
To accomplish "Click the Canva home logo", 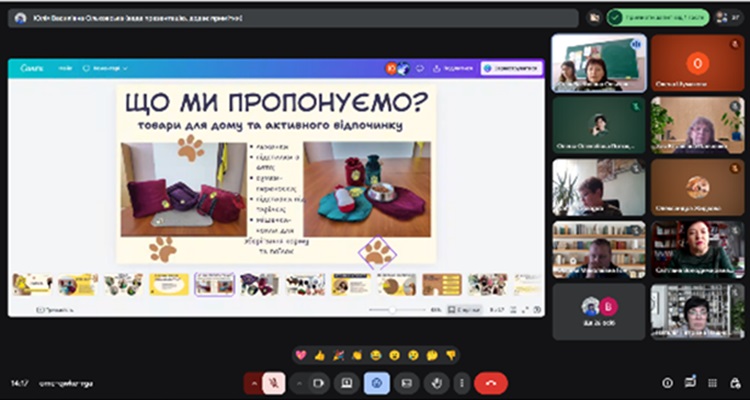I will (30, 68).
